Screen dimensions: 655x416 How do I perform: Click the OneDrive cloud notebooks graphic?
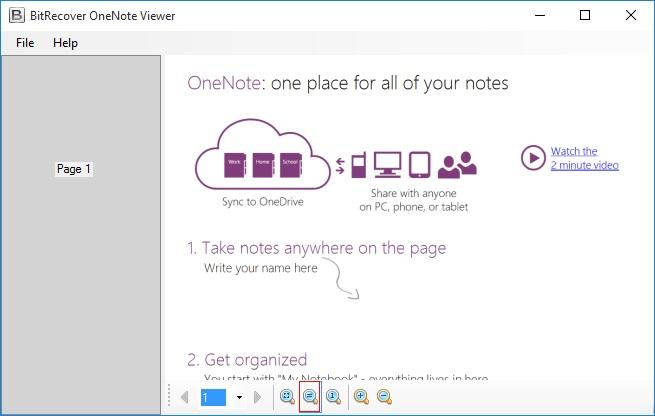(263, 155)
